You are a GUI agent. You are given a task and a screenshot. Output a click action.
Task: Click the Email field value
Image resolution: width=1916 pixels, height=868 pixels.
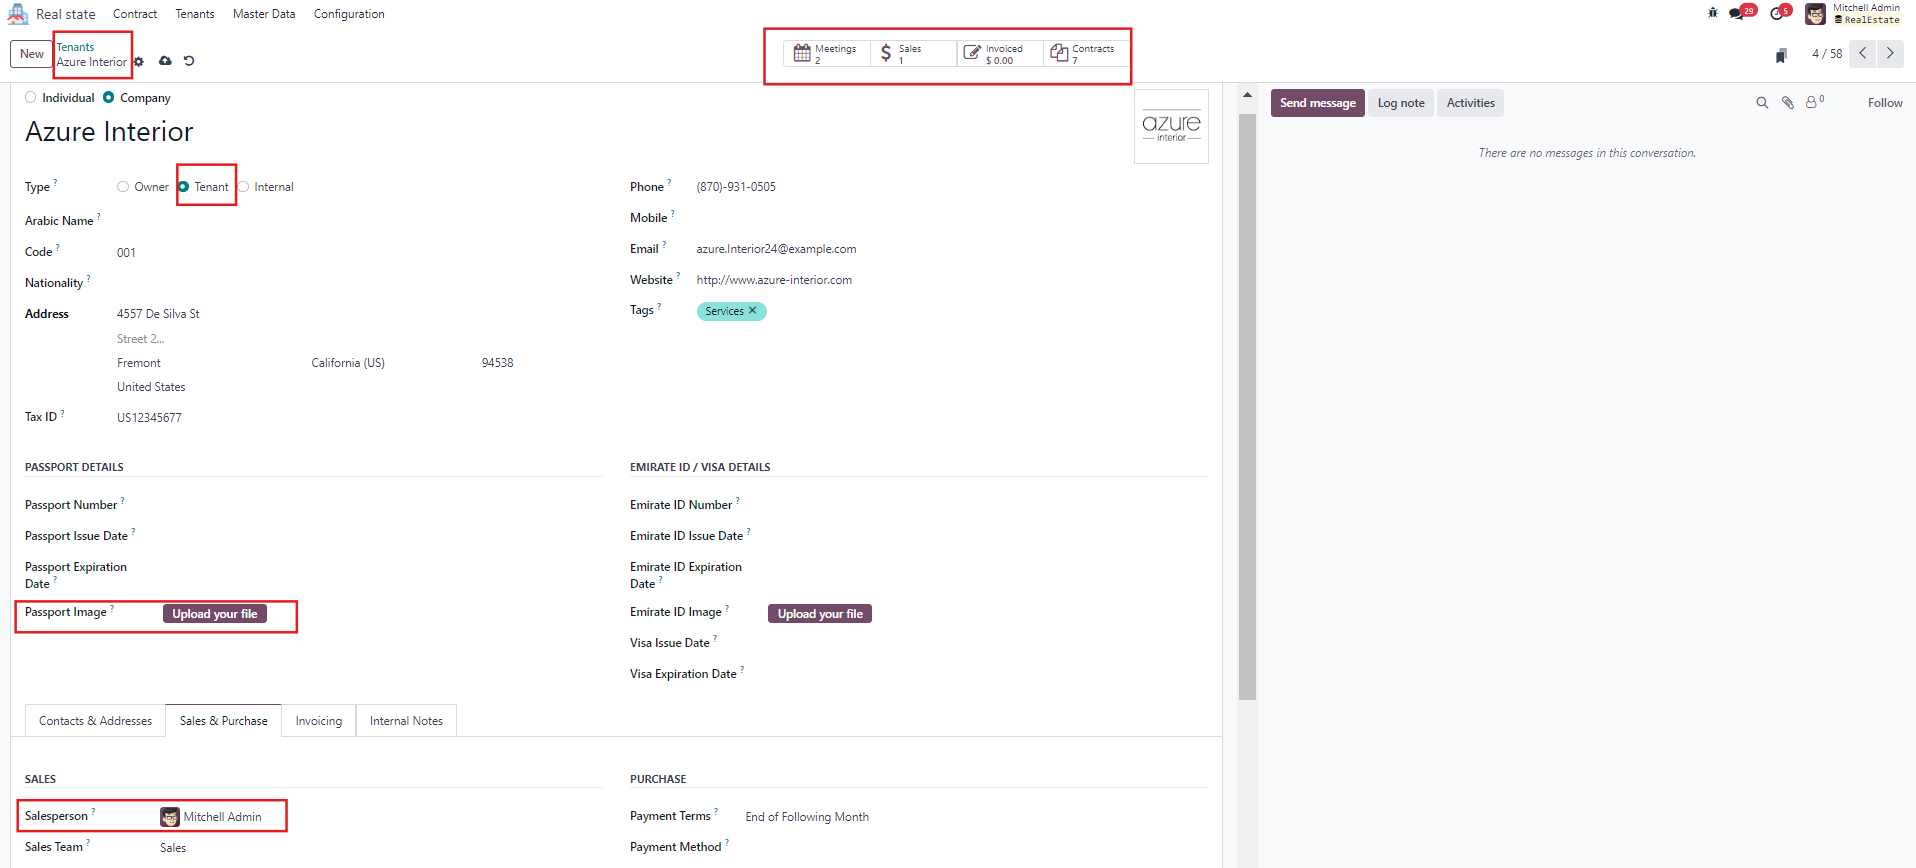(x=951, y=249)
